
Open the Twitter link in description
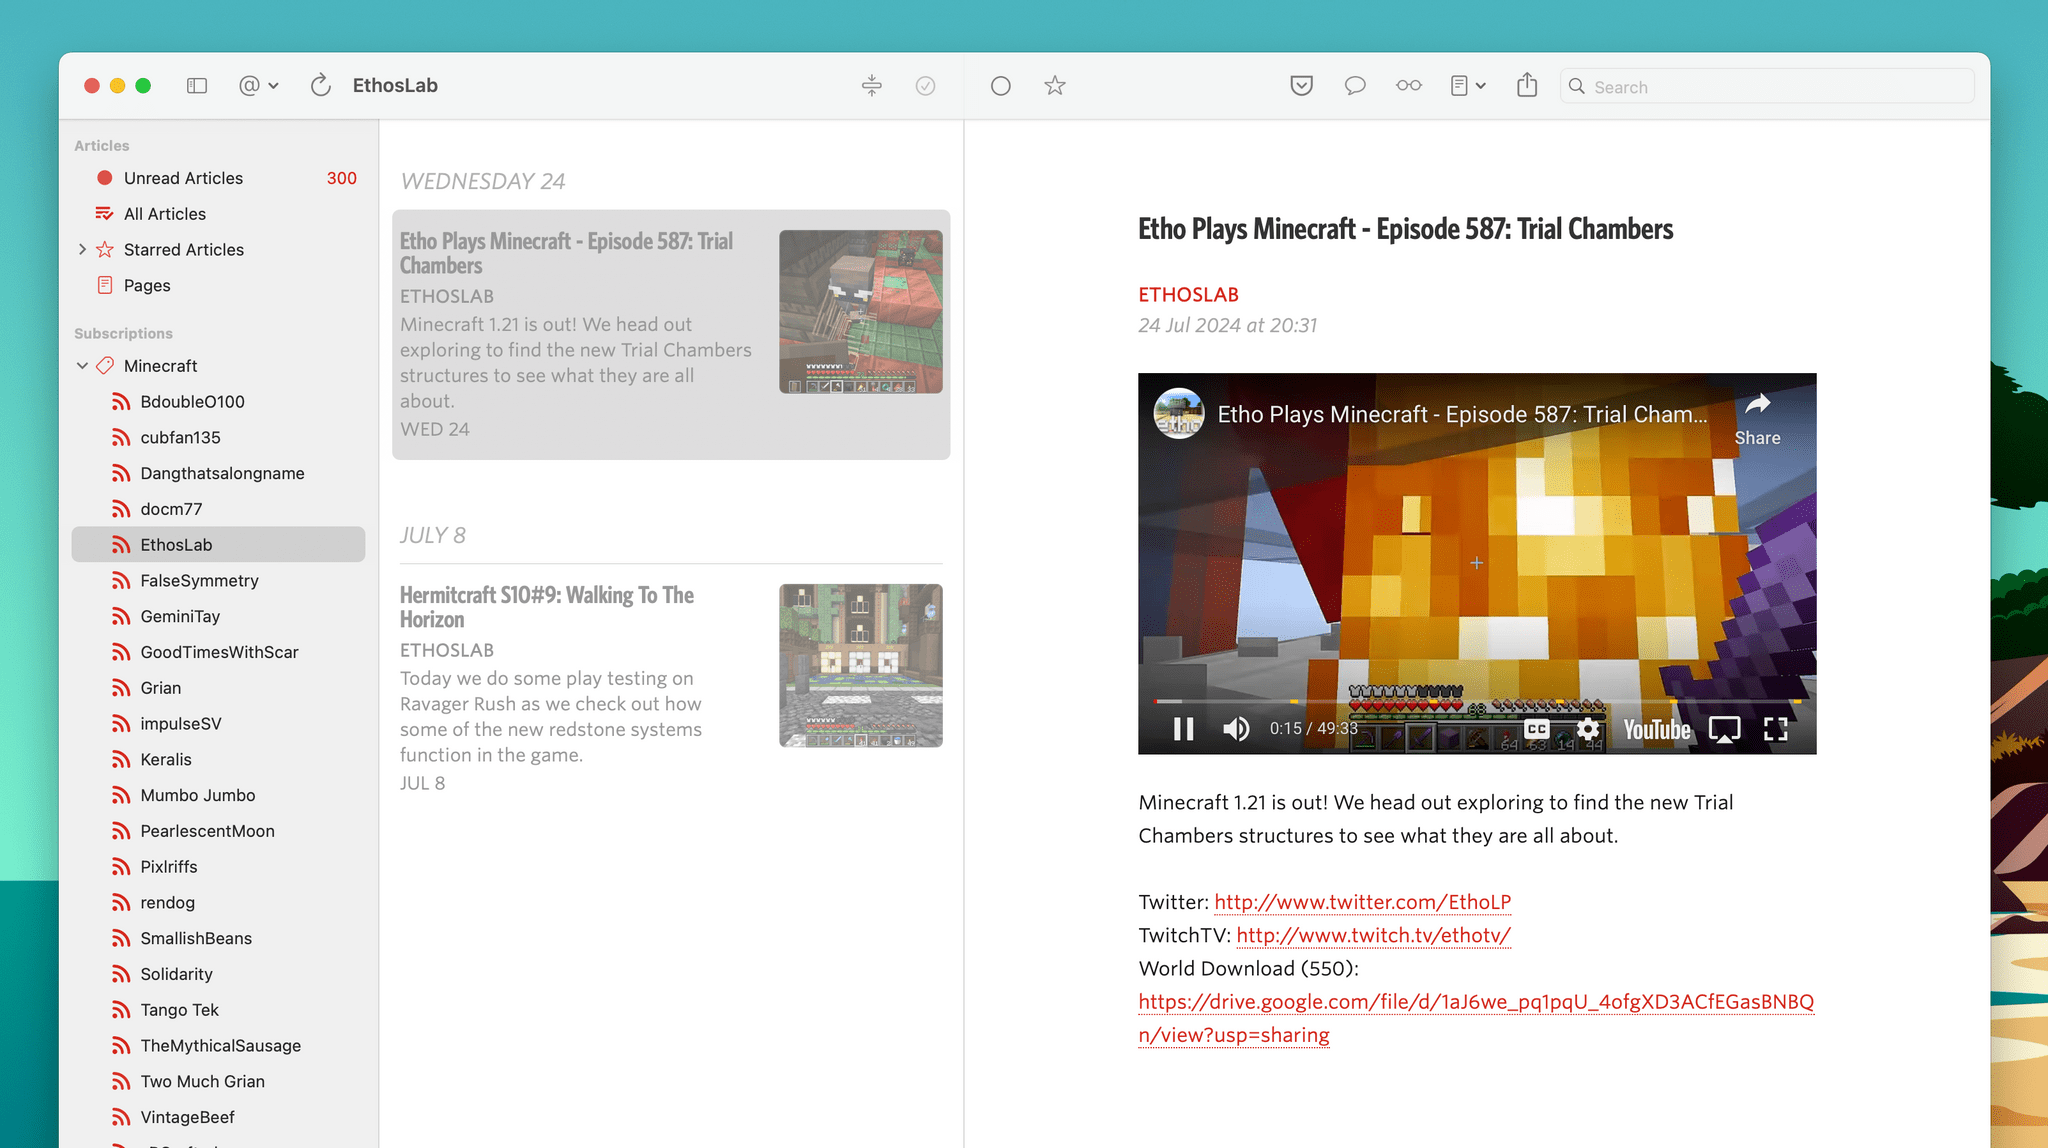[1362, 900]
